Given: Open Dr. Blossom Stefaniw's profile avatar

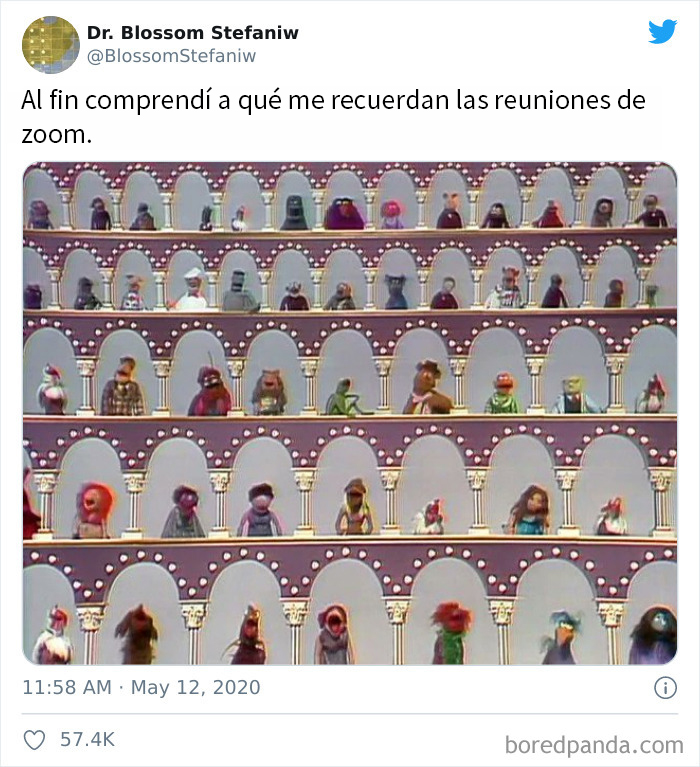Looking at the screenshot, I should 51,45.
